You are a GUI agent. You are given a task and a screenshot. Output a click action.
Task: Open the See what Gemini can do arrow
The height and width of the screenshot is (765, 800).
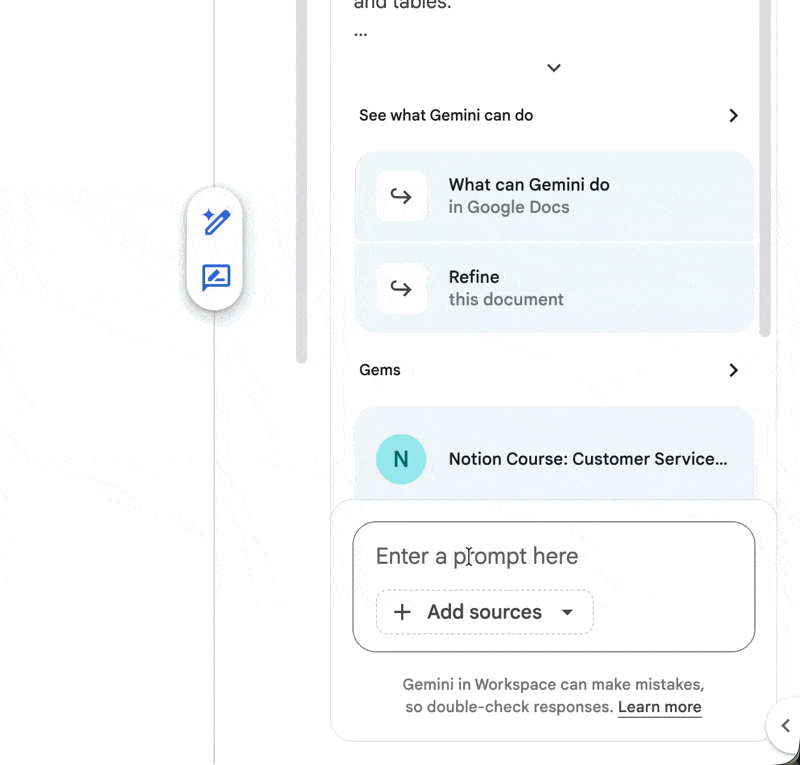(733, 115)
